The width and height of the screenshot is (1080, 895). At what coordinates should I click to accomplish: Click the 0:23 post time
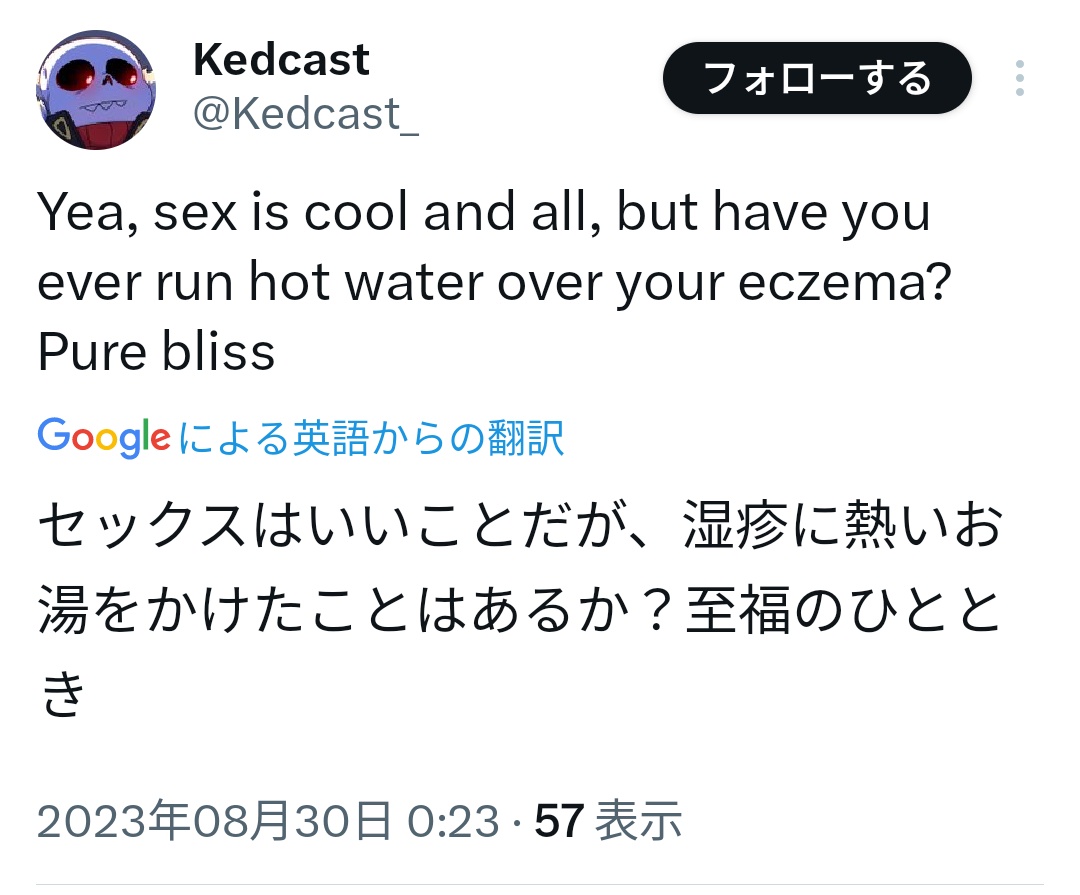click(454, 822)
